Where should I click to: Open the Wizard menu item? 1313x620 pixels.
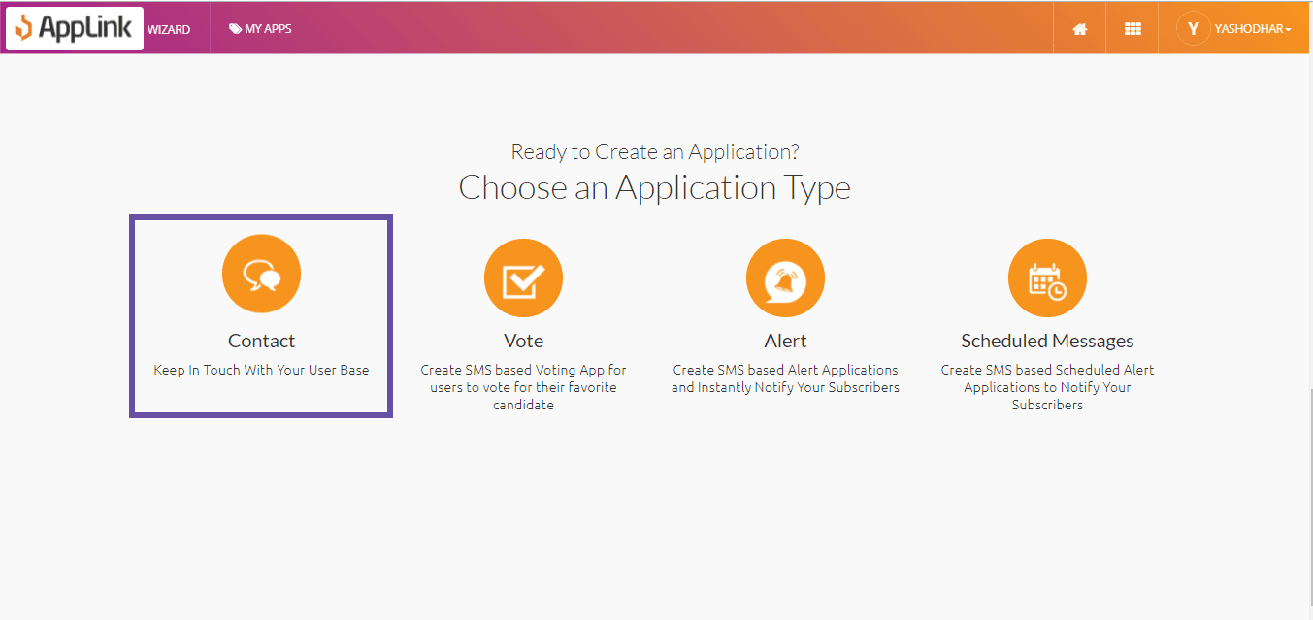169,29
